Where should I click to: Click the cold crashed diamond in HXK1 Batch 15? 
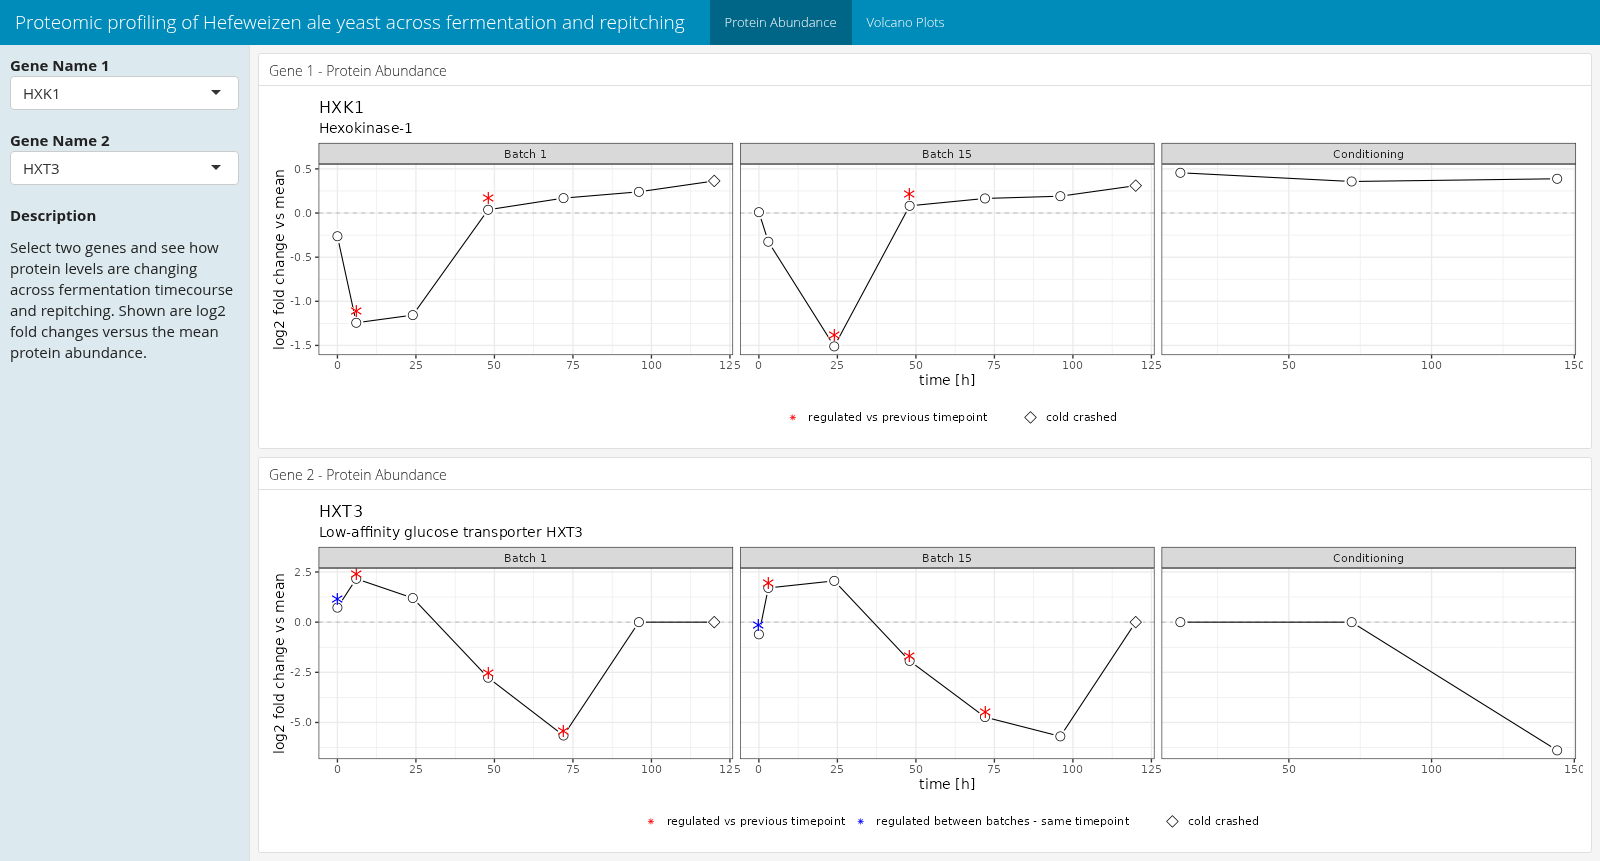[x=1136, y=186]
